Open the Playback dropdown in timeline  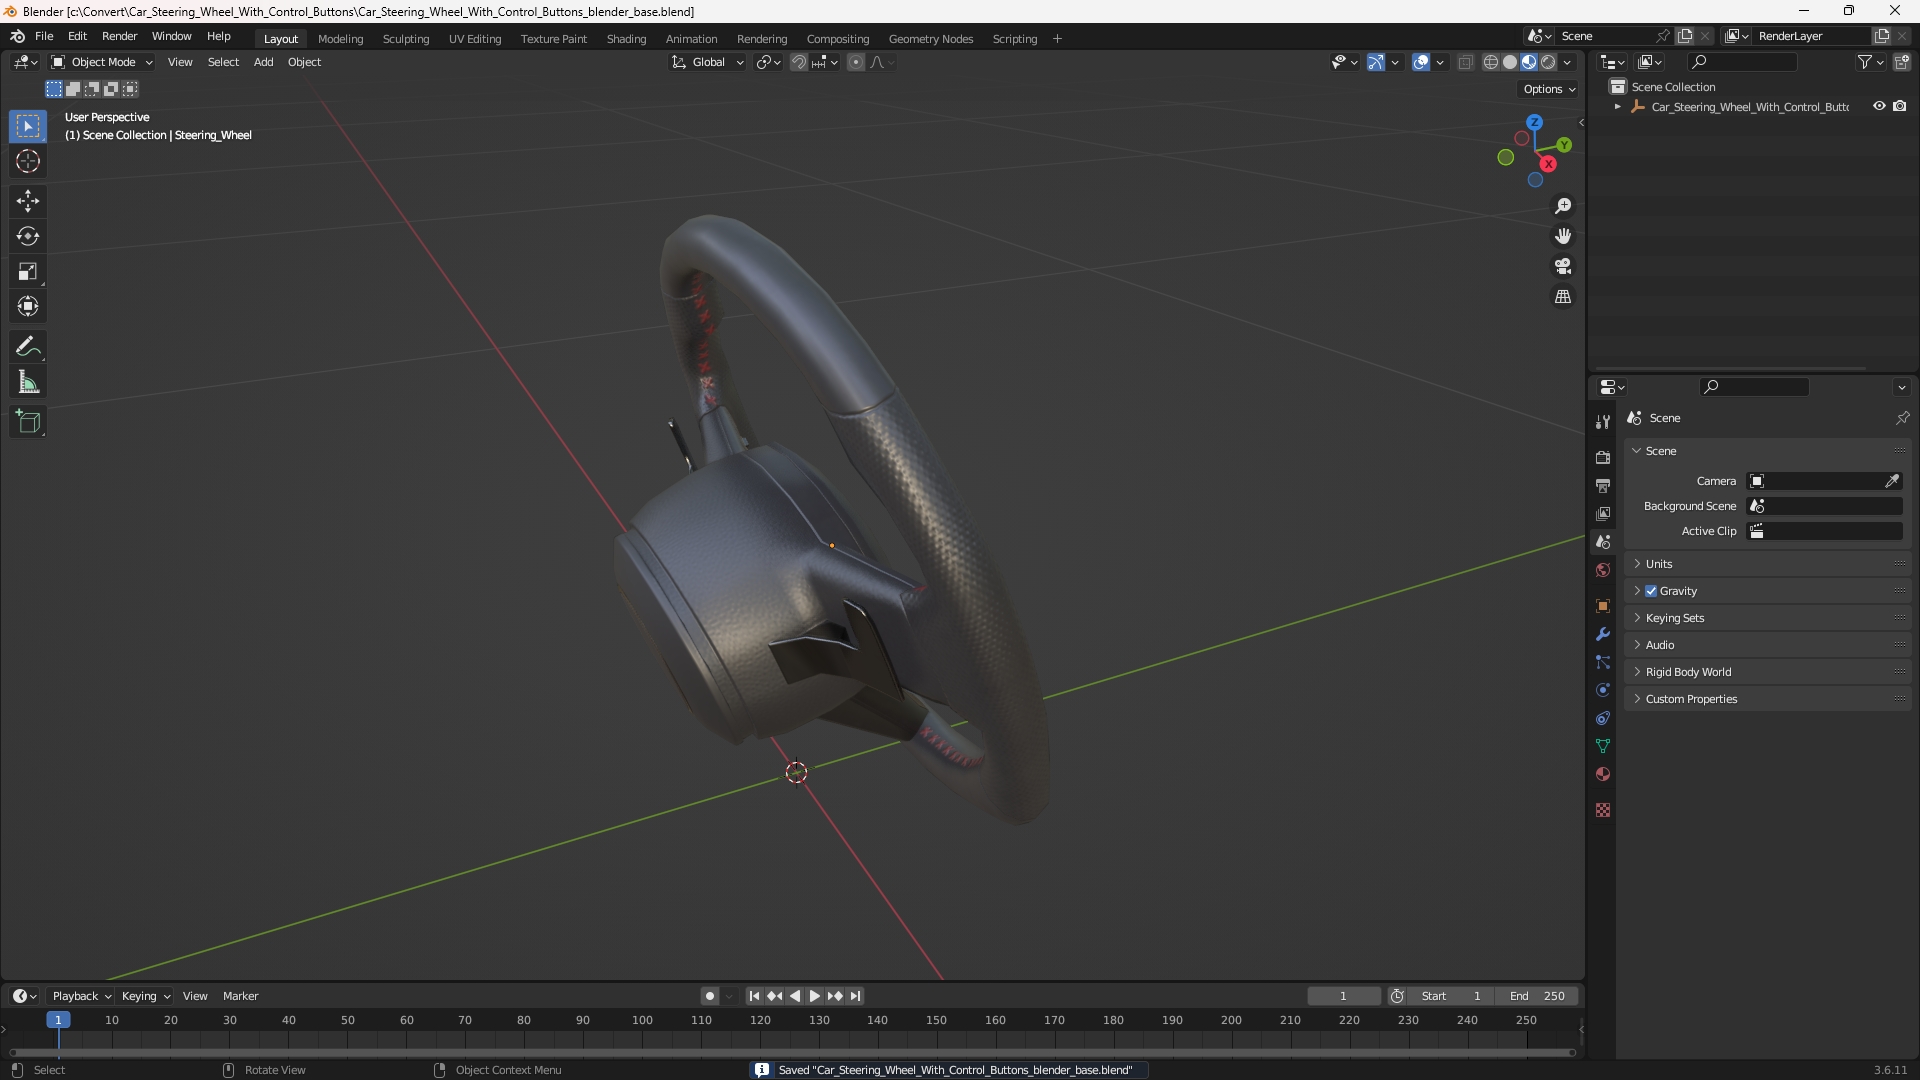(81, 996)
